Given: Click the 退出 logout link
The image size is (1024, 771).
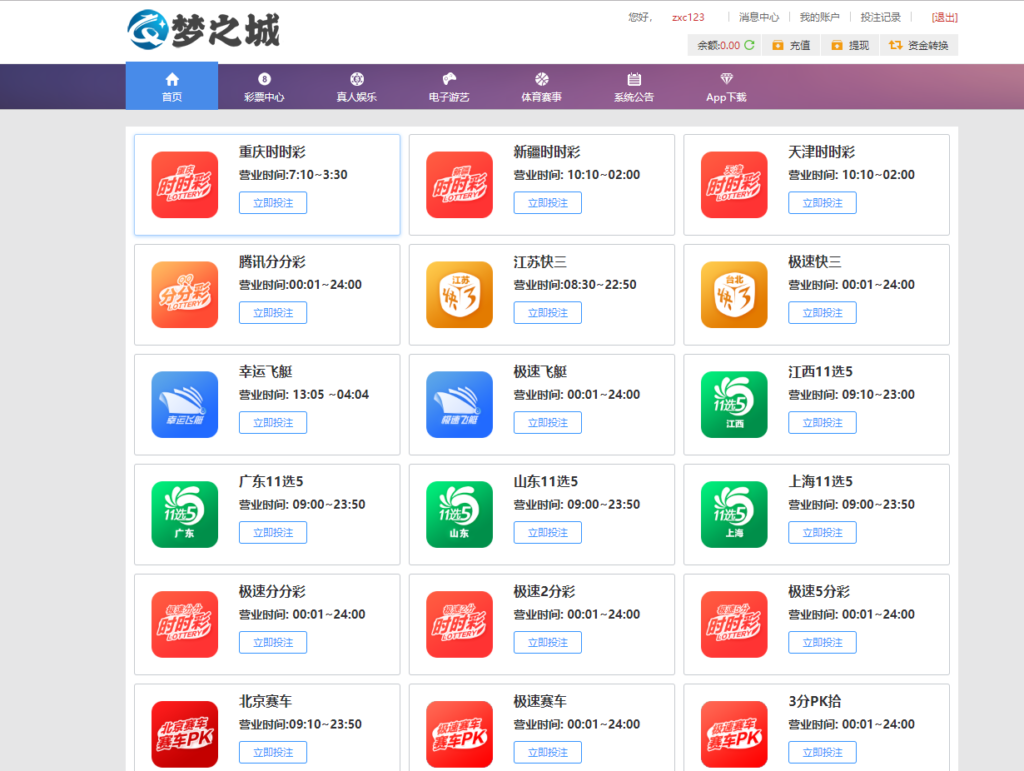Looking at the screenshot, I should point(944,17).
